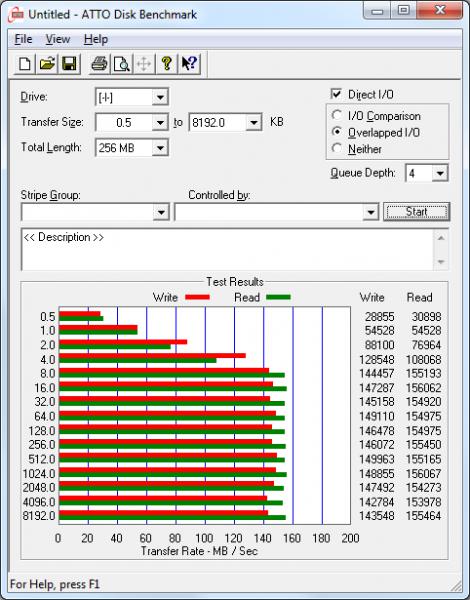
Task: Click the read value 156067
Action: 424,474
